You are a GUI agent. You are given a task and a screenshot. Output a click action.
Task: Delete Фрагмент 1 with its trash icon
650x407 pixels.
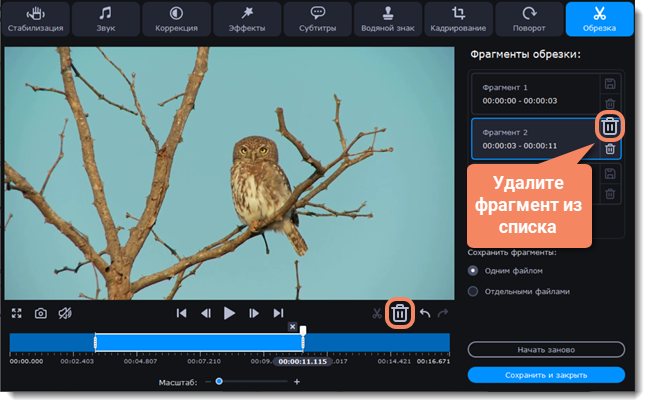coord(609,102)
